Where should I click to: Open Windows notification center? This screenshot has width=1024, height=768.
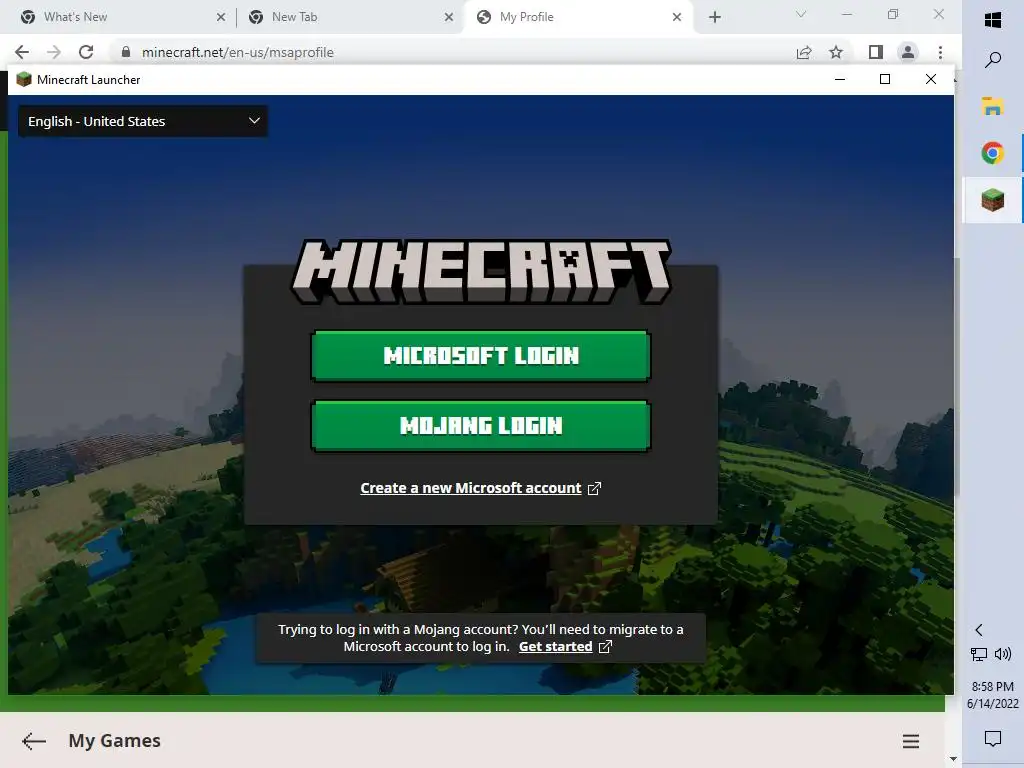click(x=993, y=738)
